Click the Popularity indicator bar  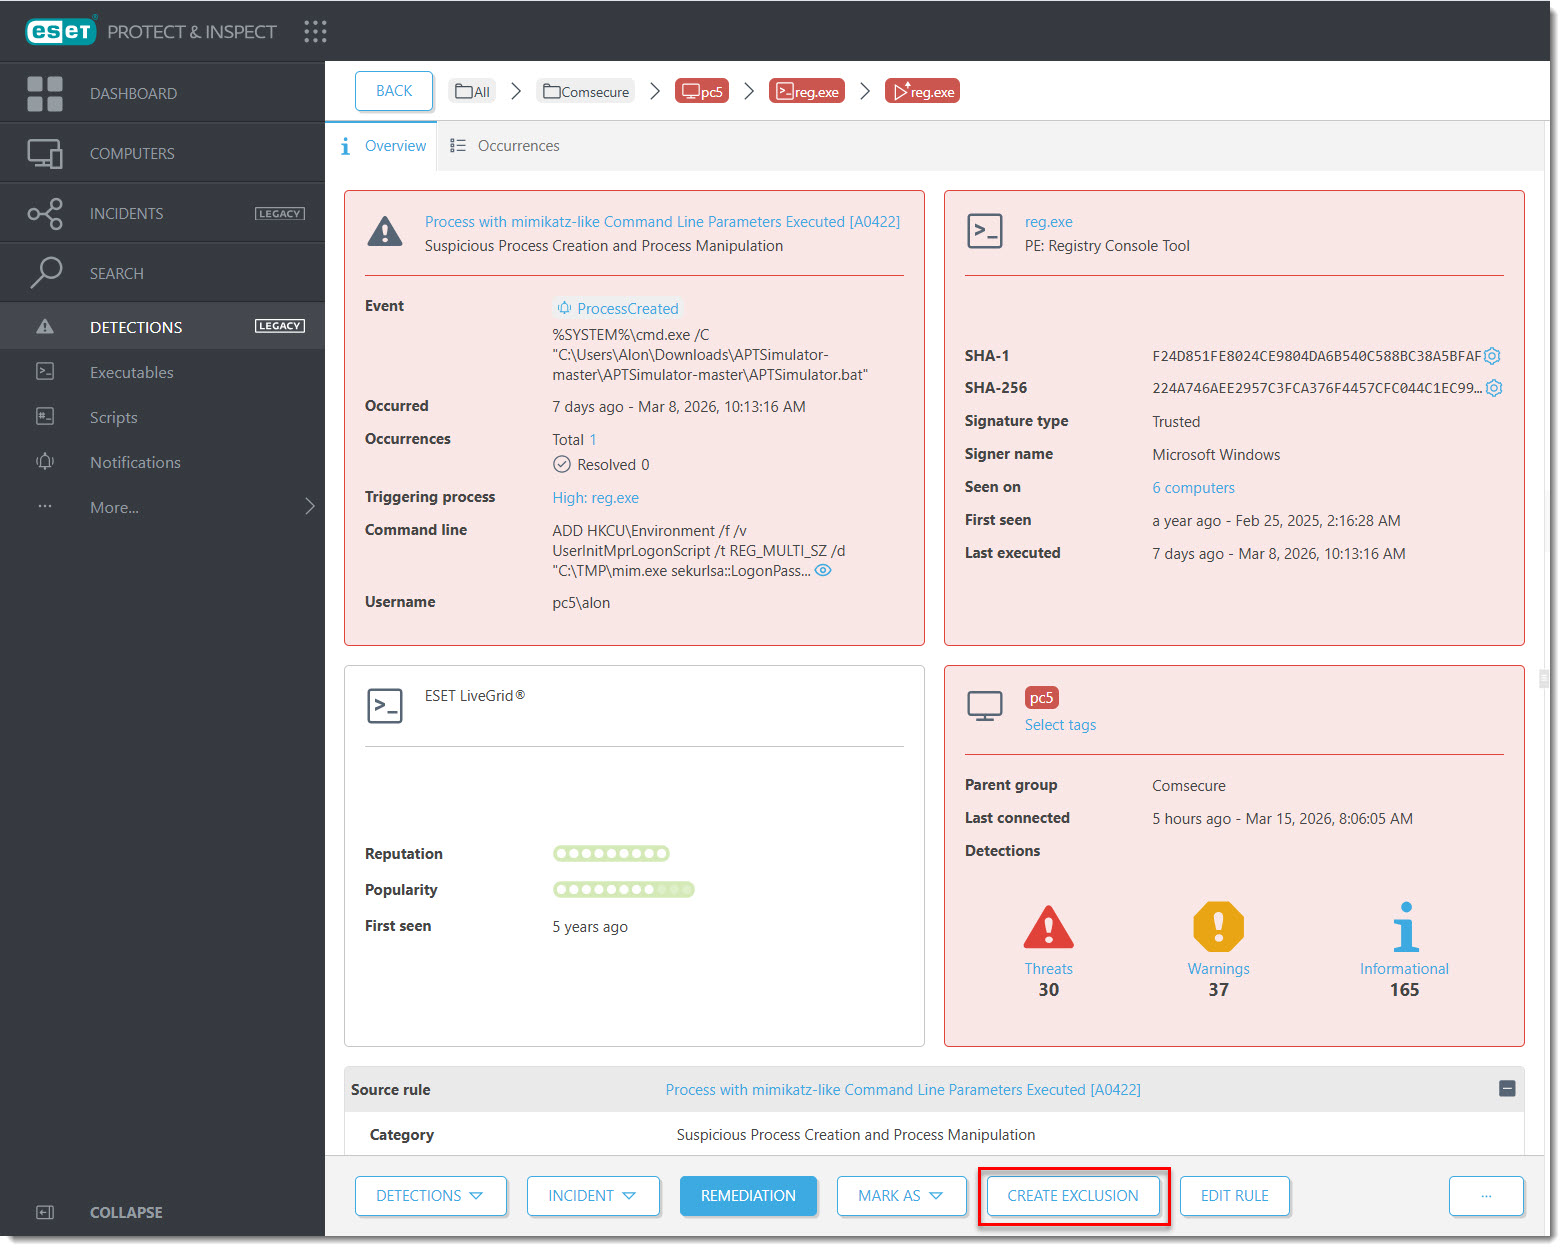tap(623, 889)
